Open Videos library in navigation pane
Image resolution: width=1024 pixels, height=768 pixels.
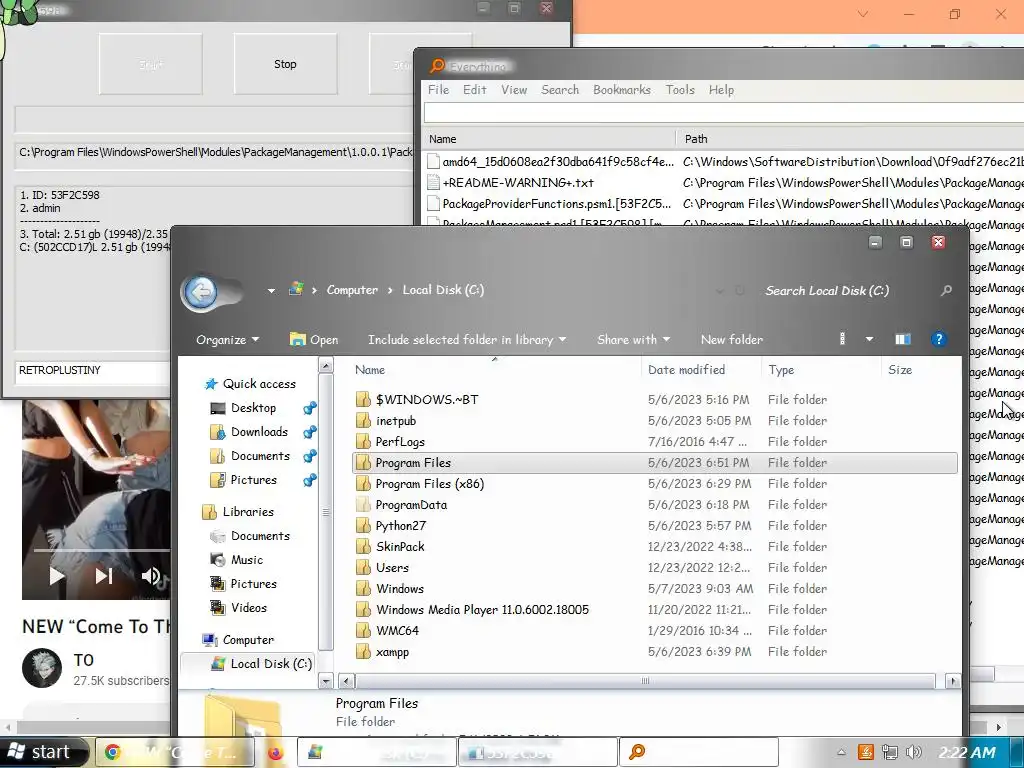click(248, 607)
